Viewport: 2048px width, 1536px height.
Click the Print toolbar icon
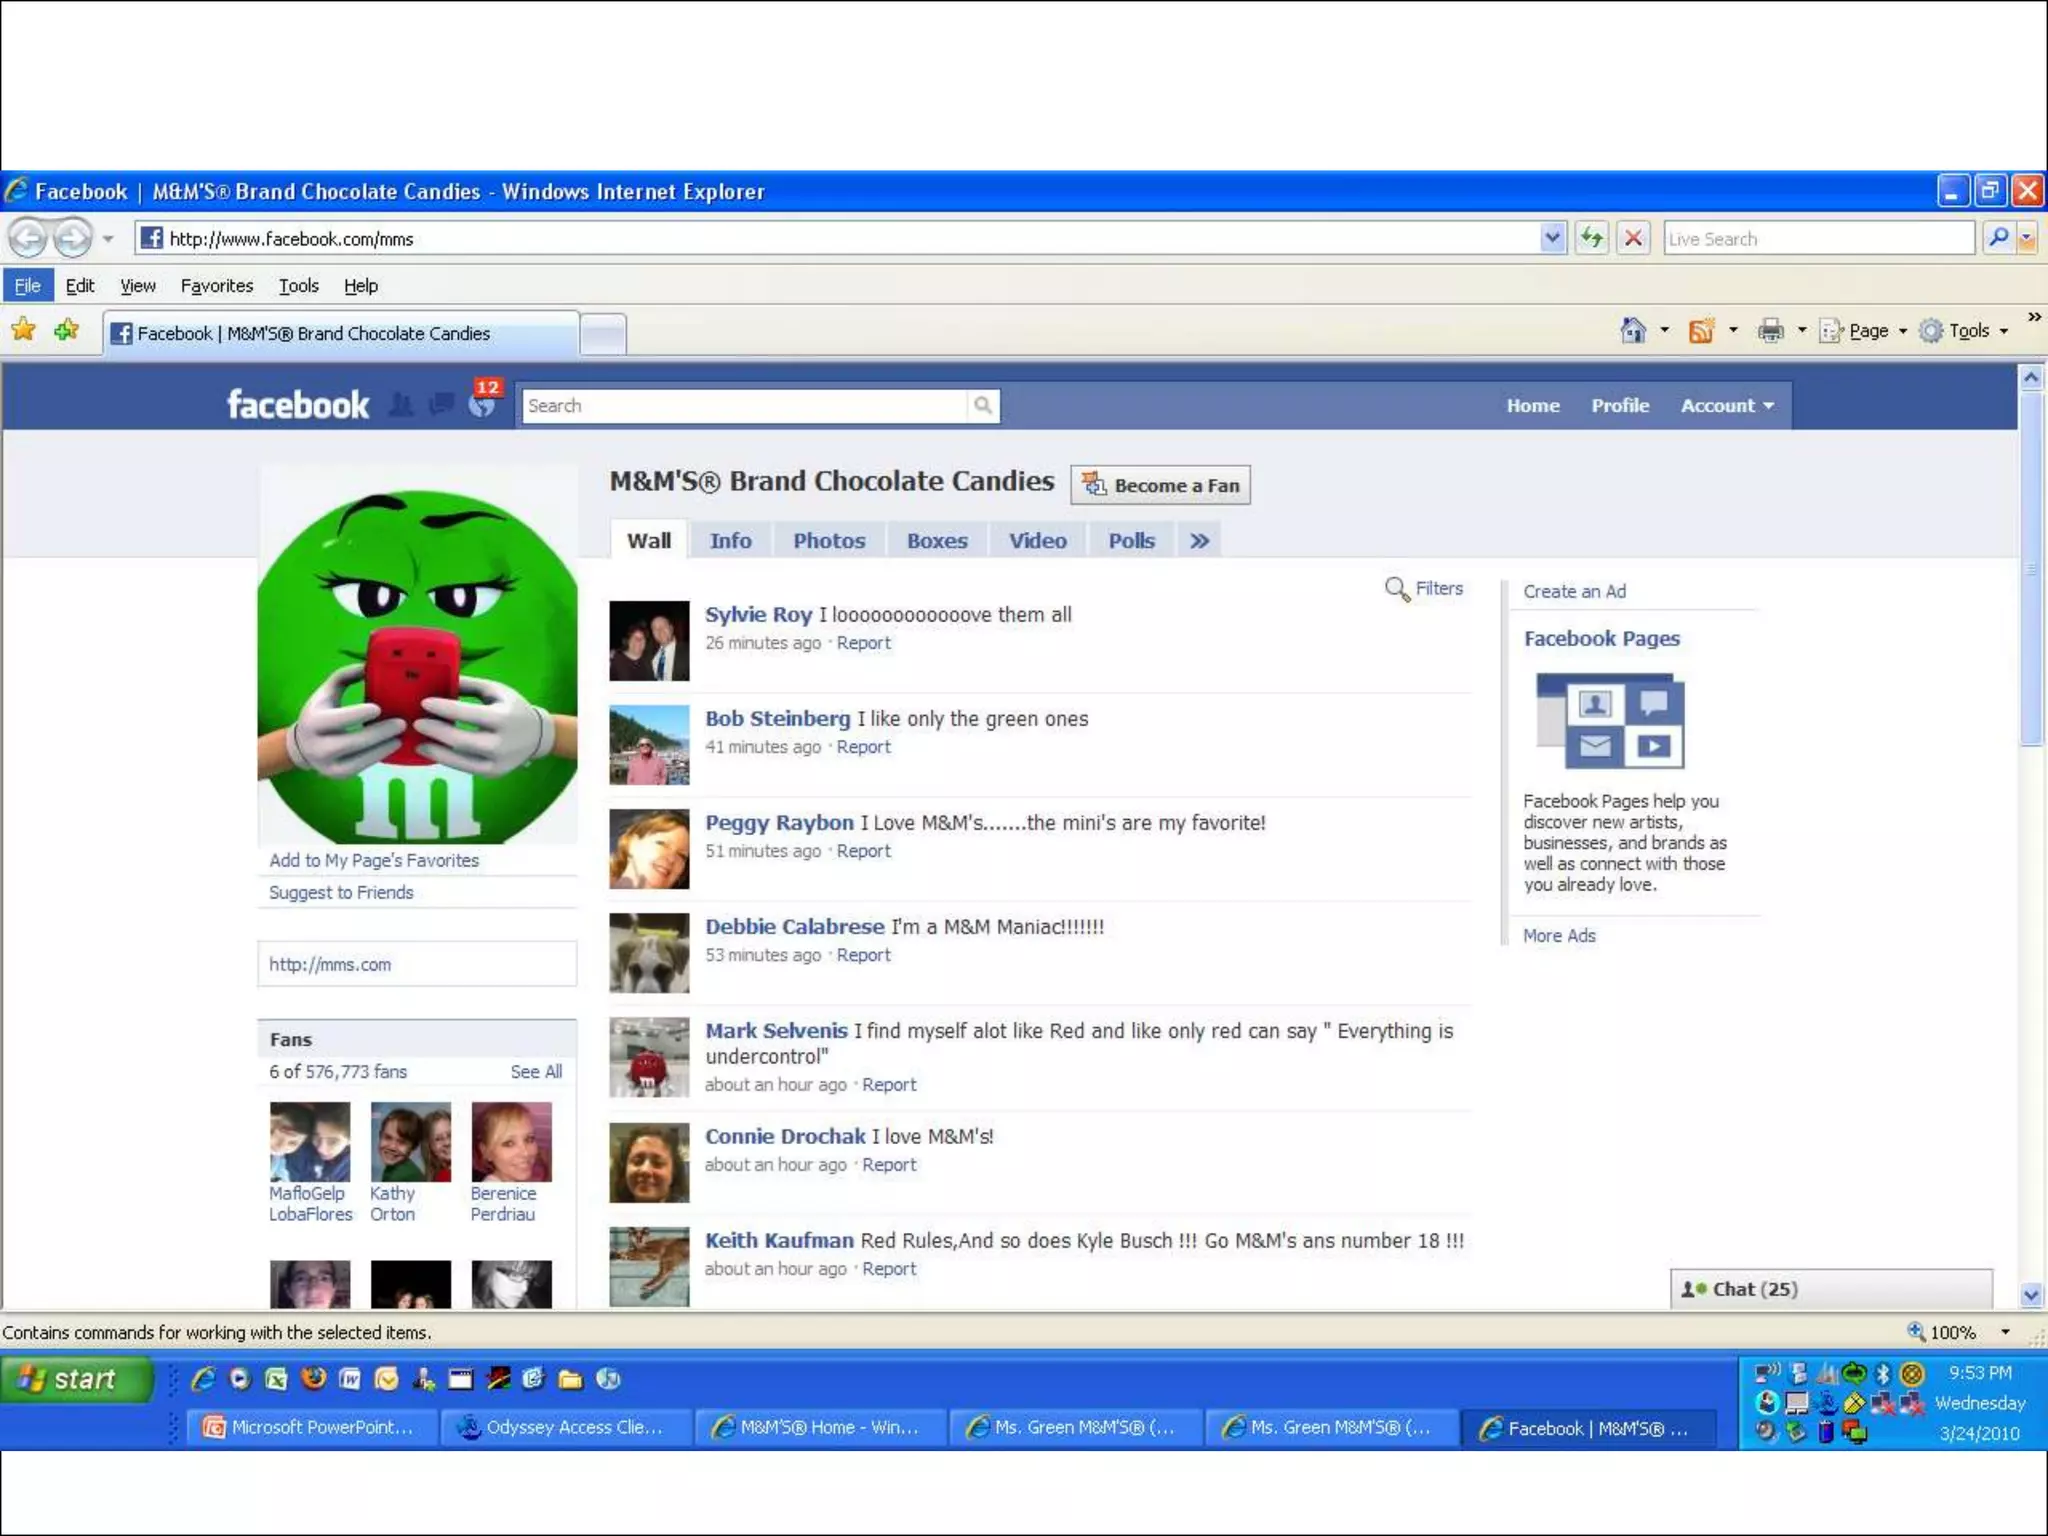(x=1771, y=331)
